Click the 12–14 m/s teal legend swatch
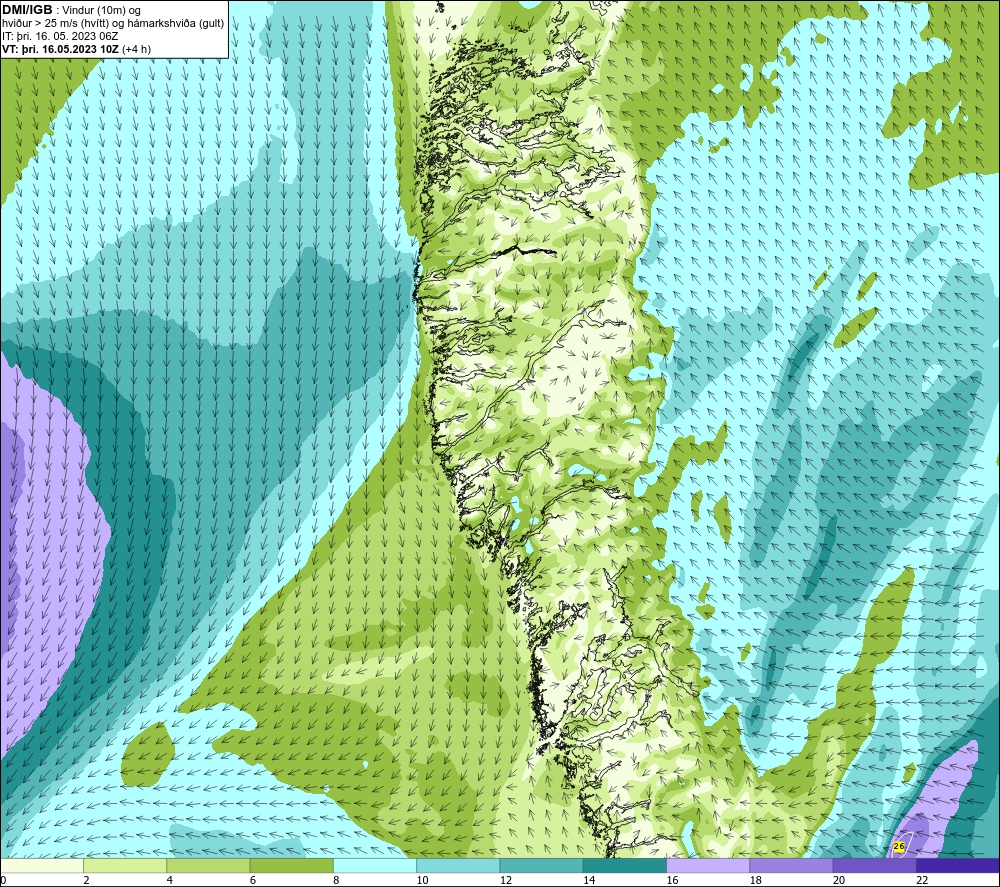 click(x=541, y=865)
